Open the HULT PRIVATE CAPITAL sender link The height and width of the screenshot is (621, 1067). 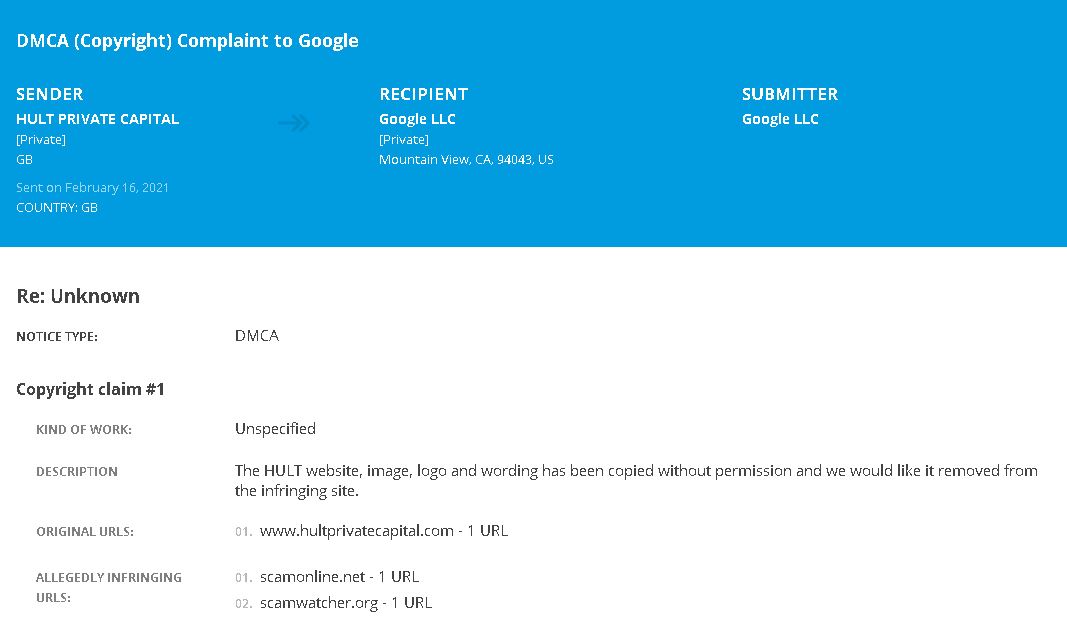tap(97, 119)
